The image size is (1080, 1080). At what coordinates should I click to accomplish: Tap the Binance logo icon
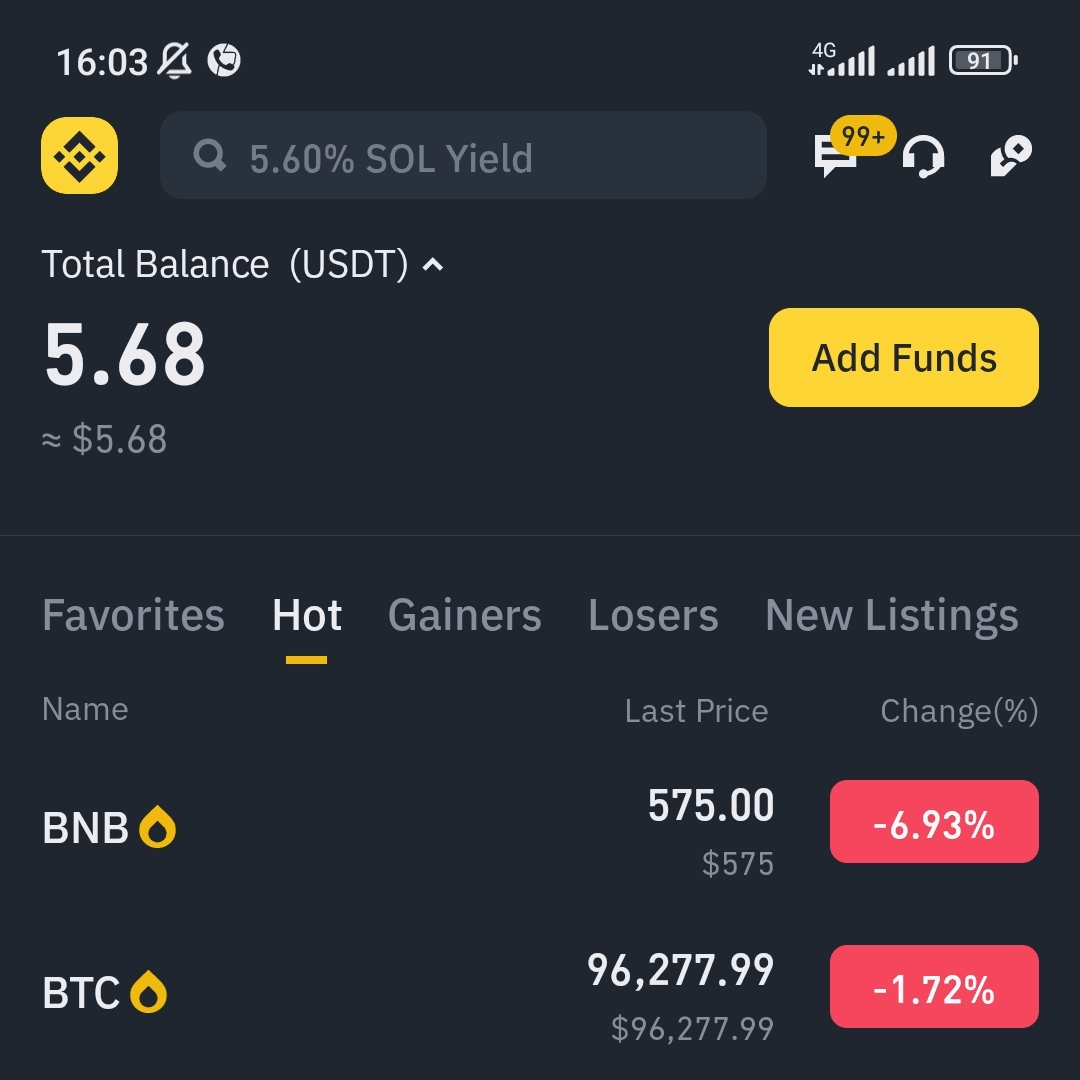tap(79, 156)
